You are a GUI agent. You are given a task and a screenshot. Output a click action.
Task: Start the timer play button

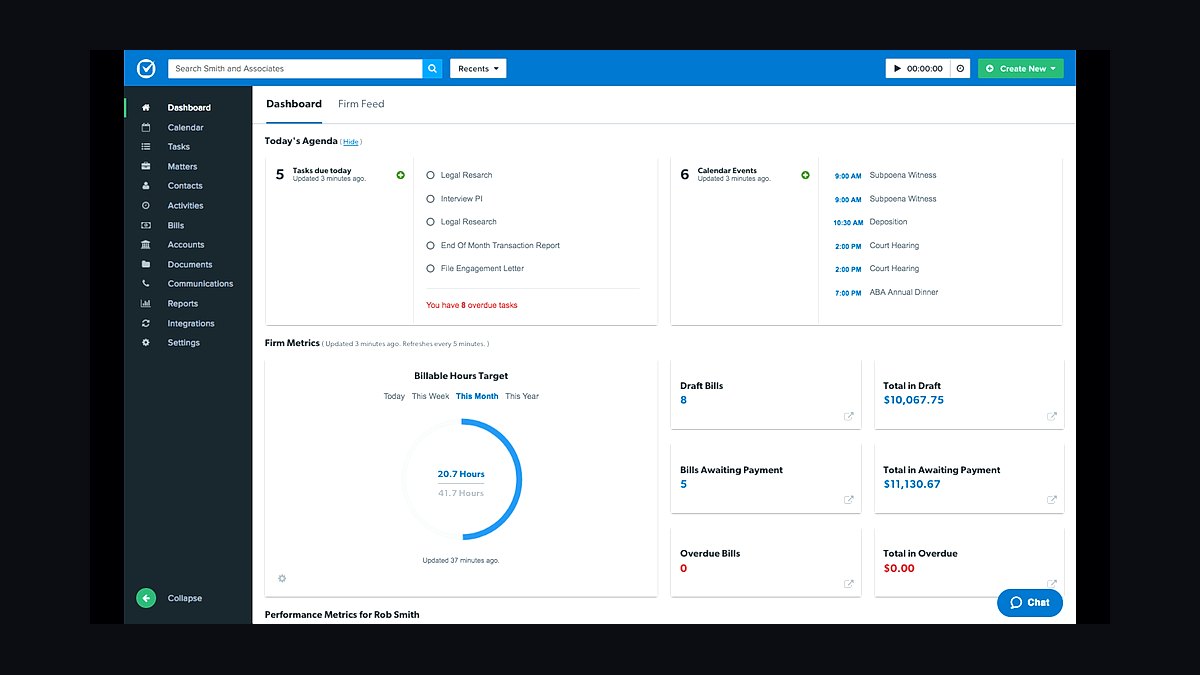pos(895,68)
